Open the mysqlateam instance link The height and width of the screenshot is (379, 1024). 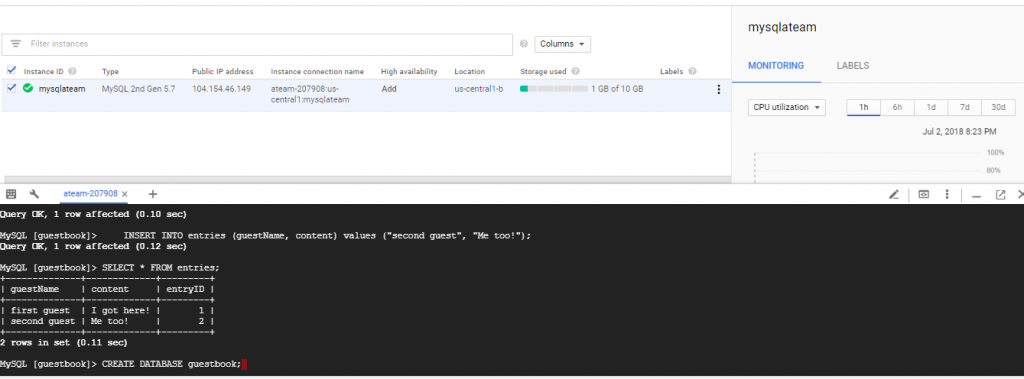coord(62,89)
